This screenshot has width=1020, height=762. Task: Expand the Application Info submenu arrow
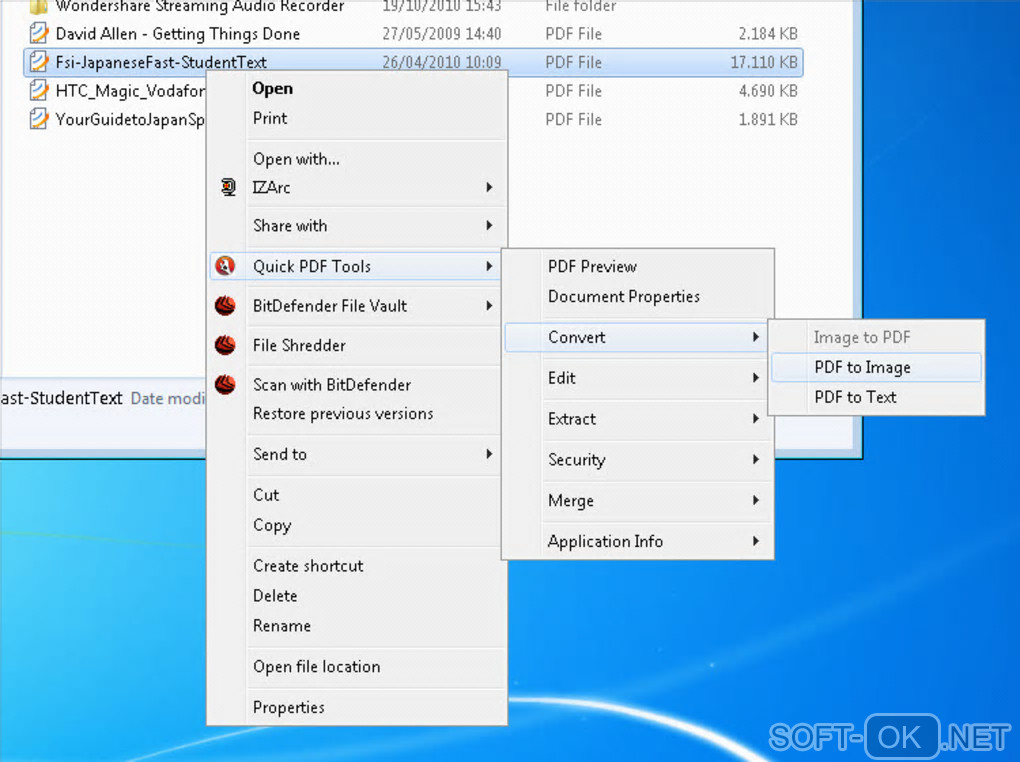tap(756, 541)
